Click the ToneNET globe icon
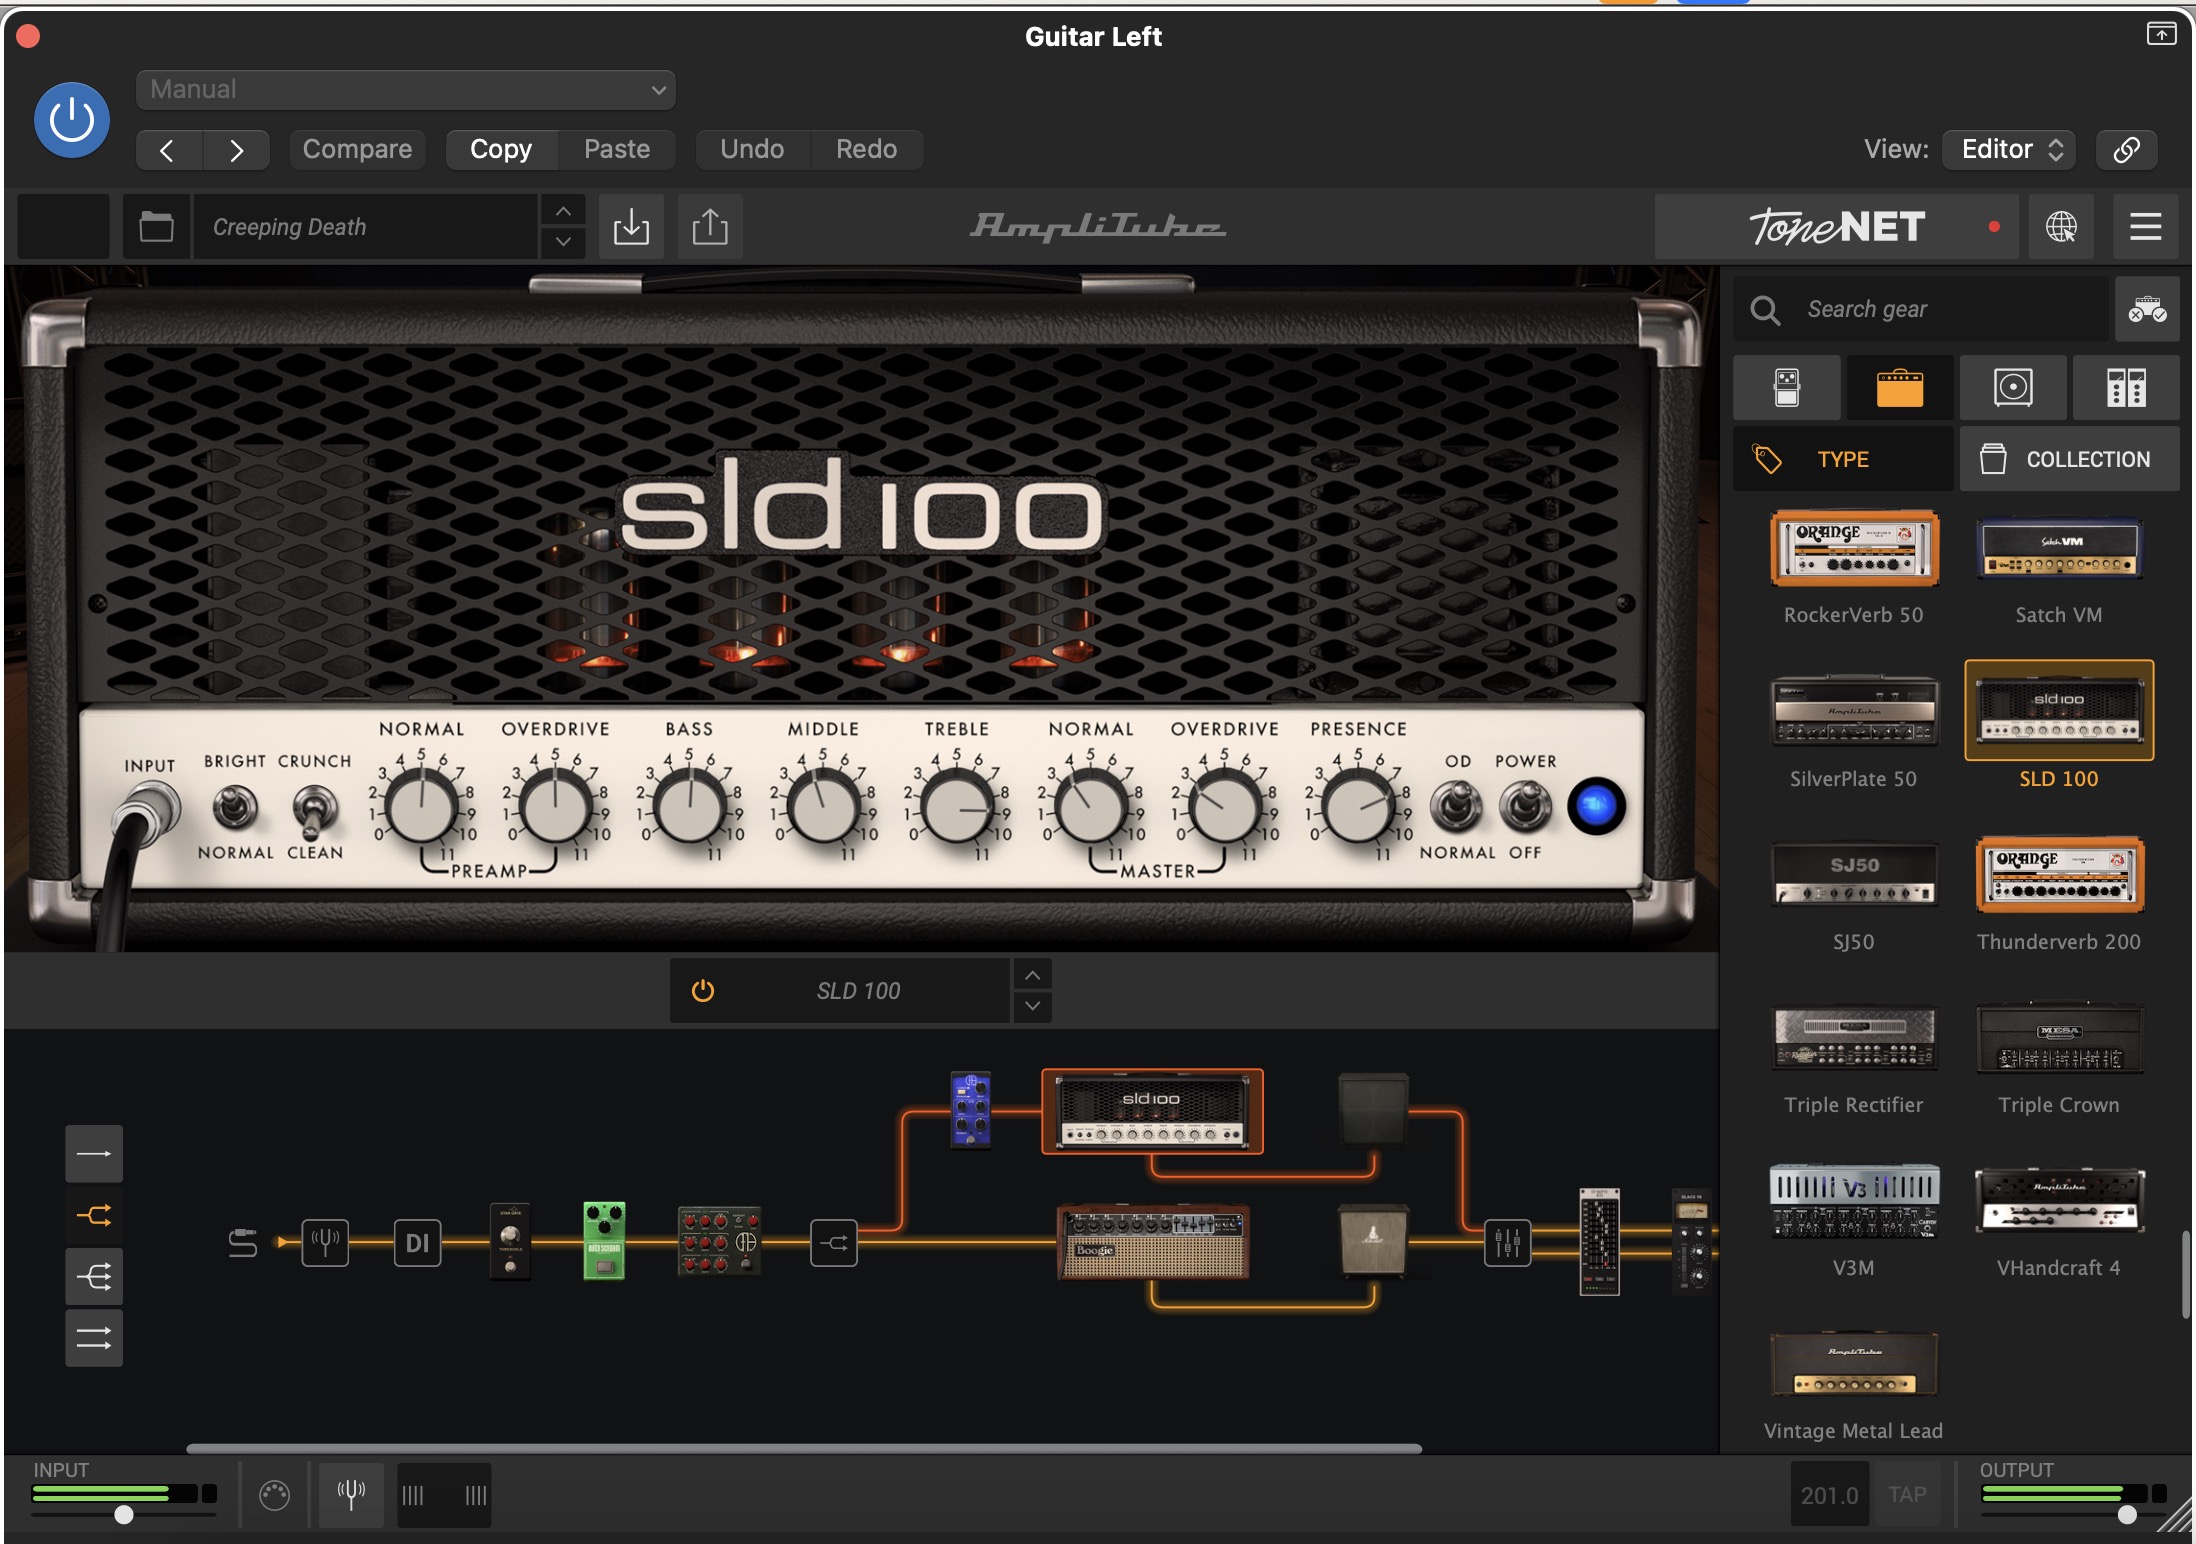Viewport: 2196px width, 1544px height. (x=2060, y=227)
